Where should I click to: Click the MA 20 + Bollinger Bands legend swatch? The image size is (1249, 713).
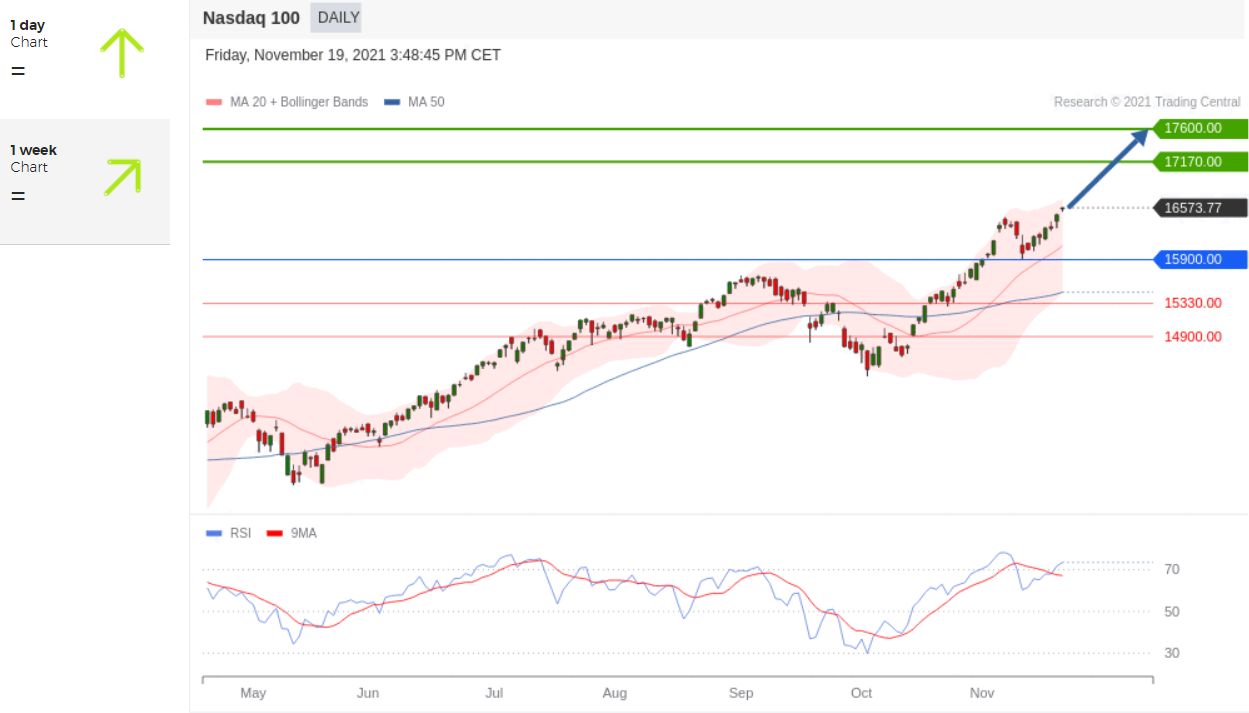point(213,102)
